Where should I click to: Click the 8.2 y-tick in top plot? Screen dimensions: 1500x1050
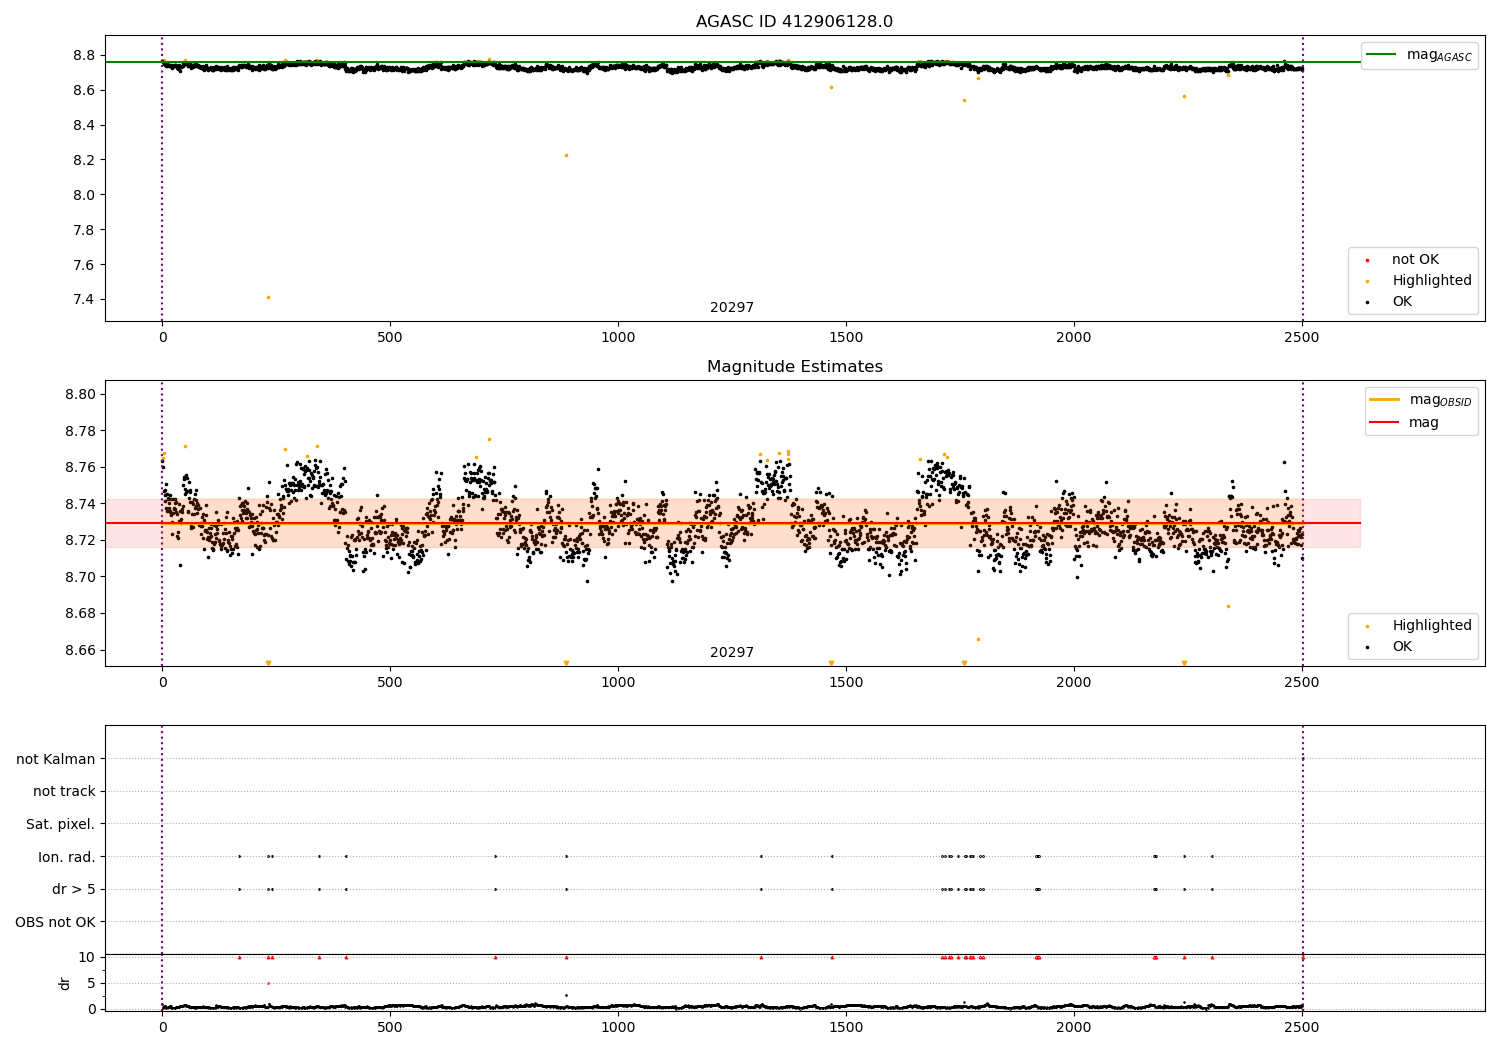pyautogui.click(x=84, y=160)
